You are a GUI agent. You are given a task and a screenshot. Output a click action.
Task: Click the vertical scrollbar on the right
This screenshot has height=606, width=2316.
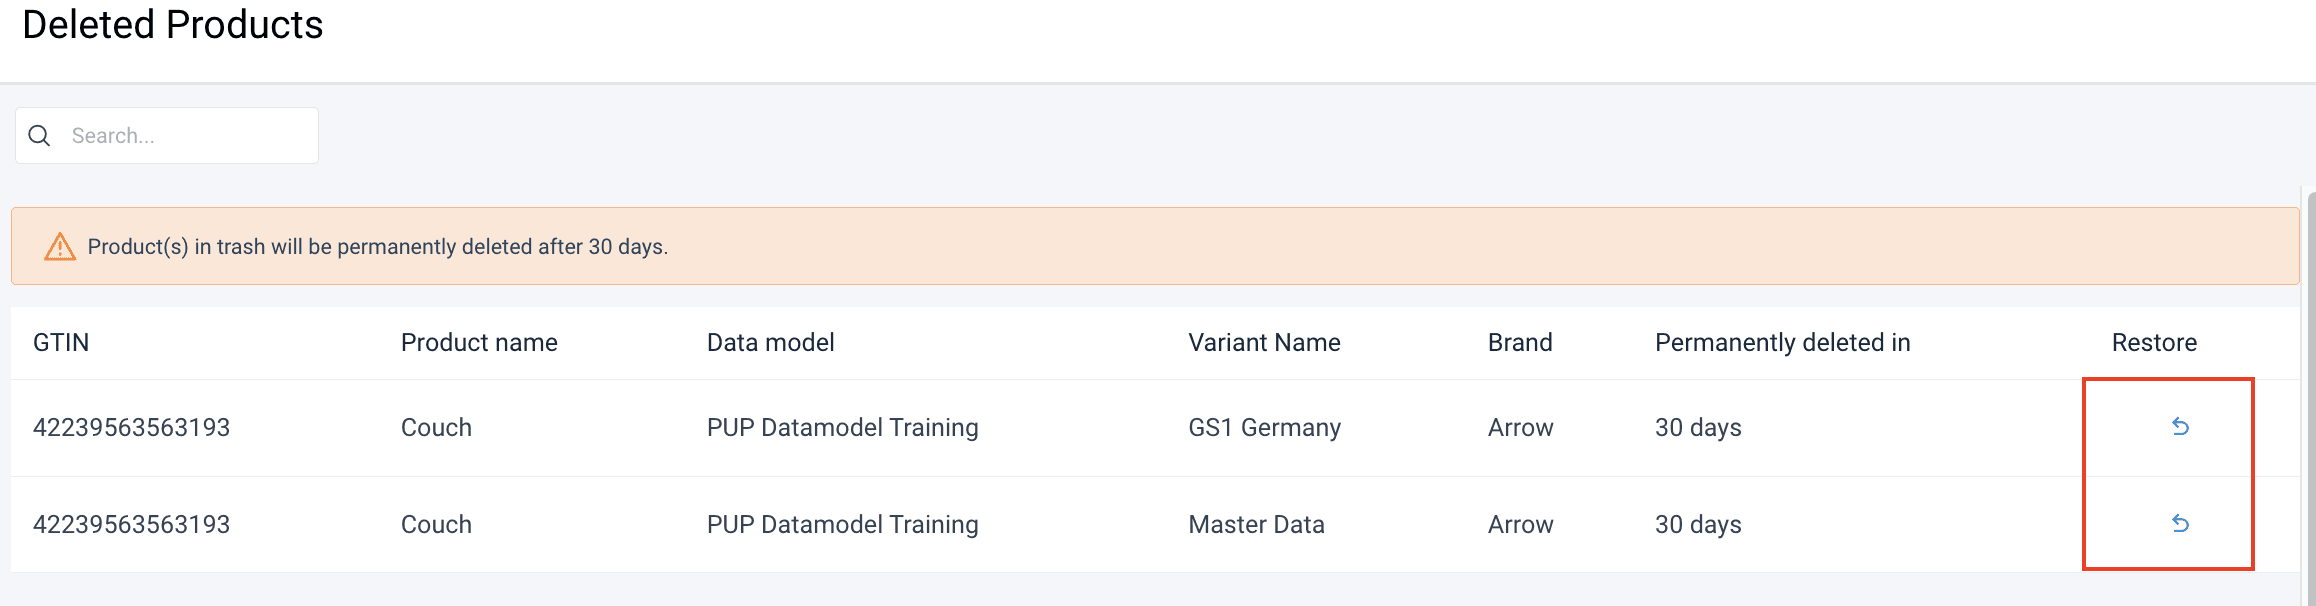[2310, 400]
